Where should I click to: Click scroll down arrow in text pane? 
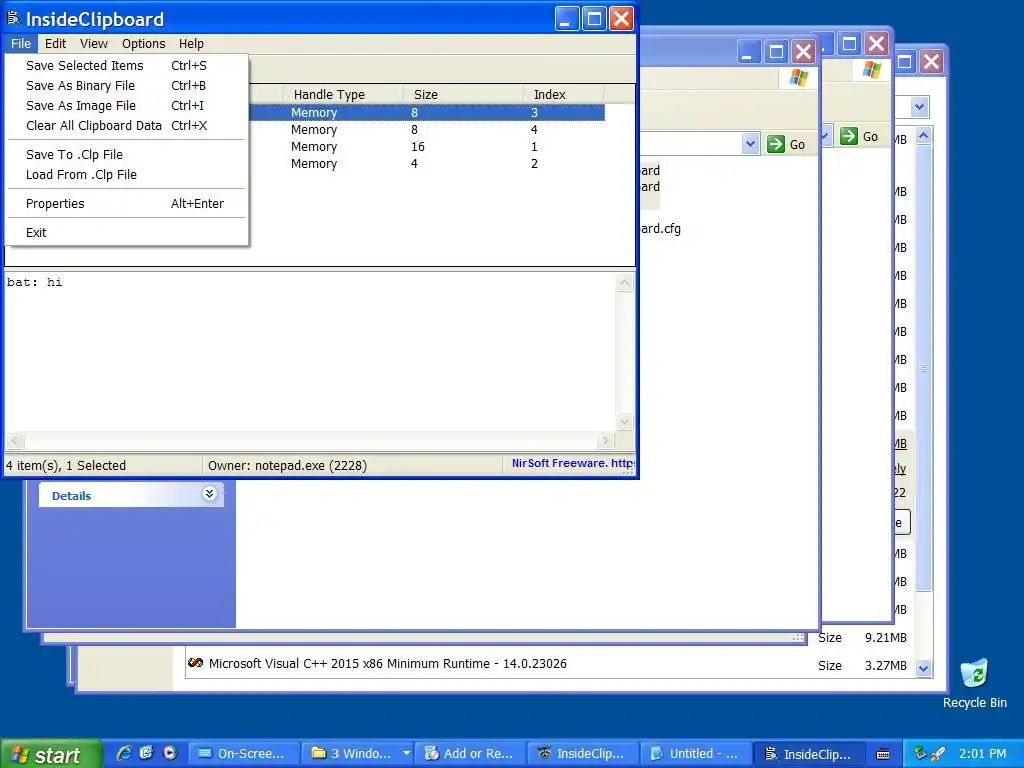point(624,422)
